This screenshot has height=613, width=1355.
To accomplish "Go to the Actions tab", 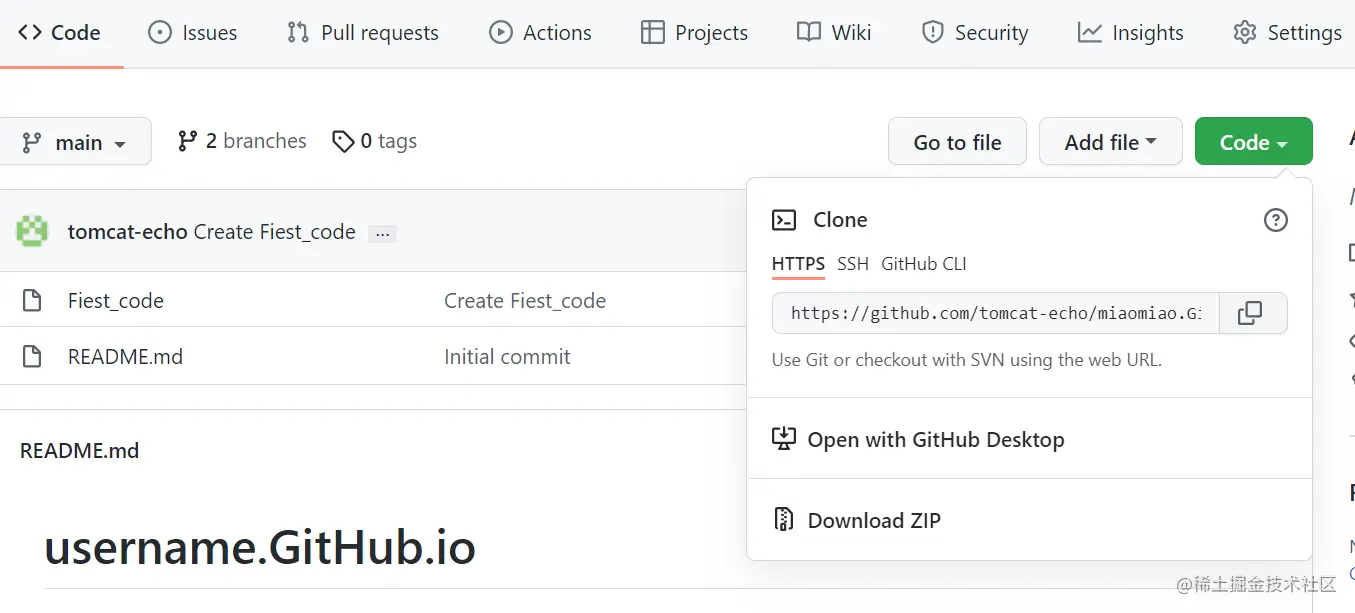I will coord(540,33).
